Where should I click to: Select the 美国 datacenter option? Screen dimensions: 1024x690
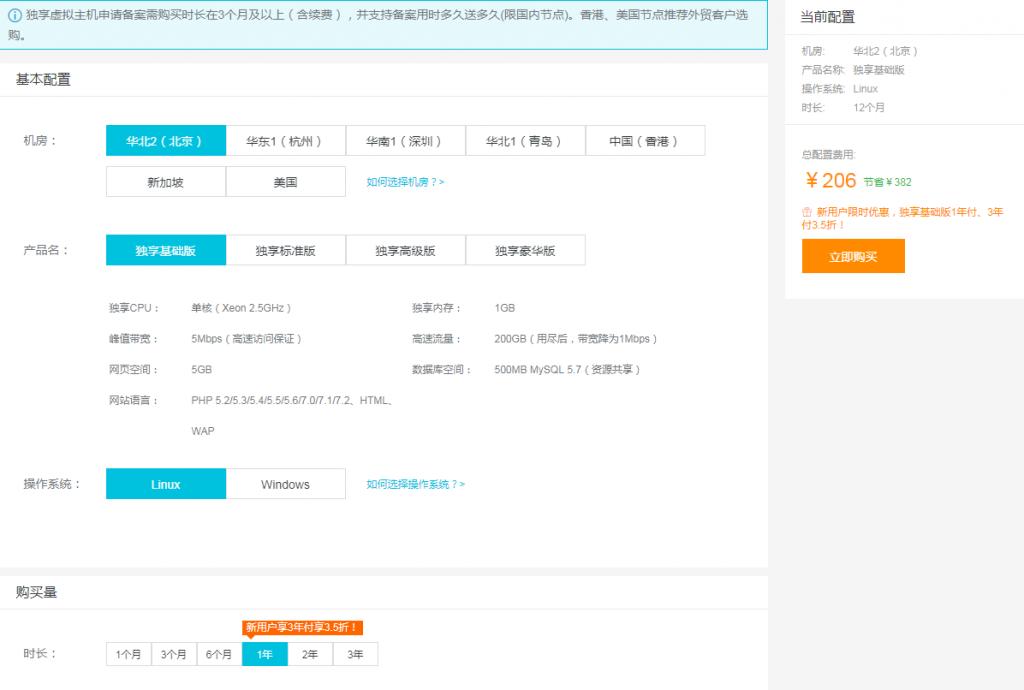tap(285, 181)
